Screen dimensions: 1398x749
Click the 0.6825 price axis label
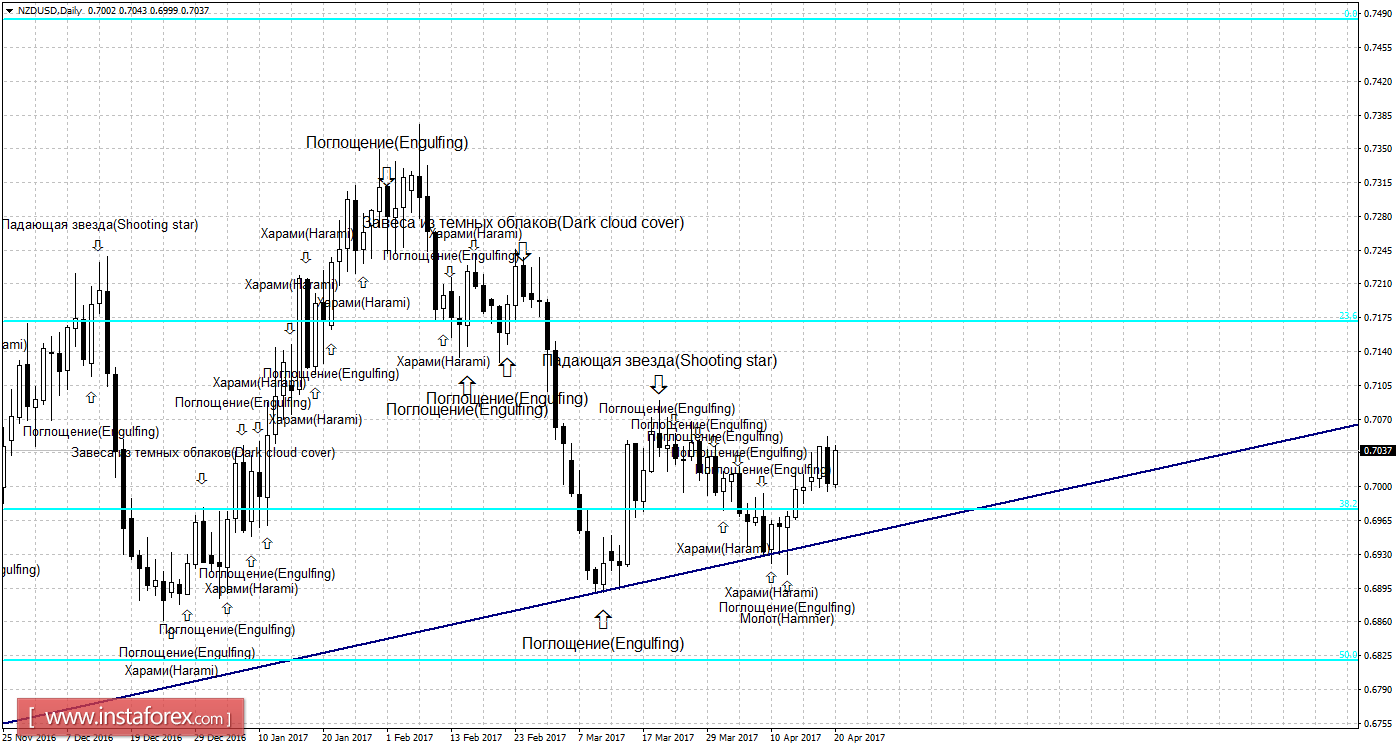click(x=1378, y=656)
